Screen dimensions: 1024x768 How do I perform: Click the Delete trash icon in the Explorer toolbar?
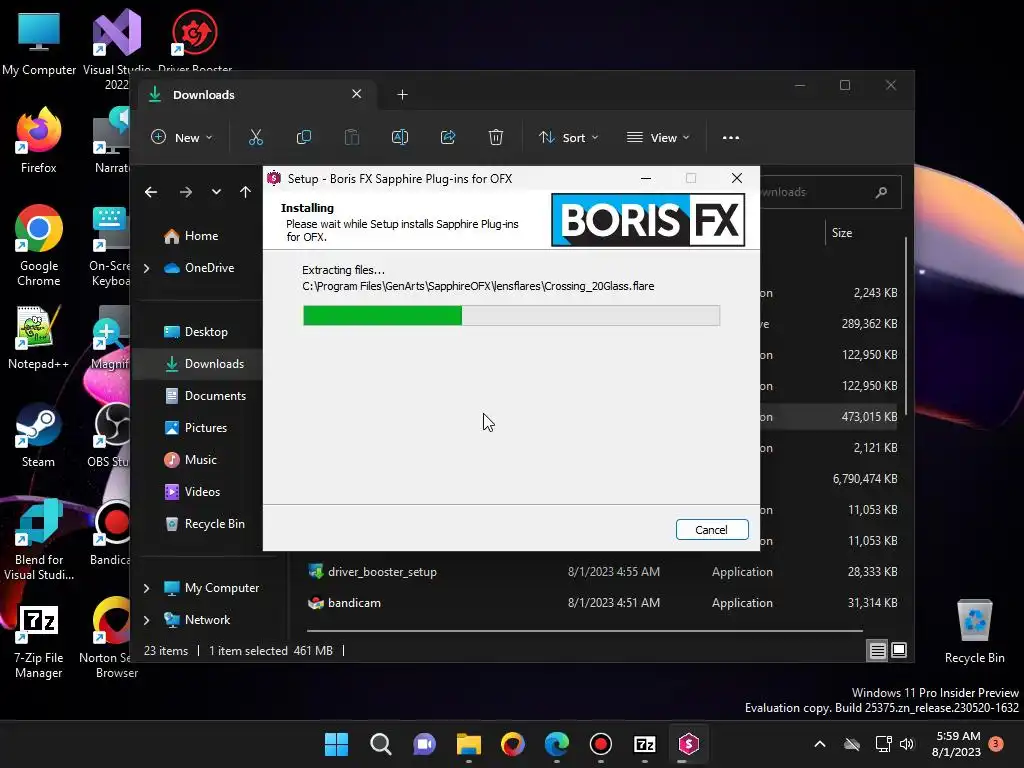click(x=496, y=137)
